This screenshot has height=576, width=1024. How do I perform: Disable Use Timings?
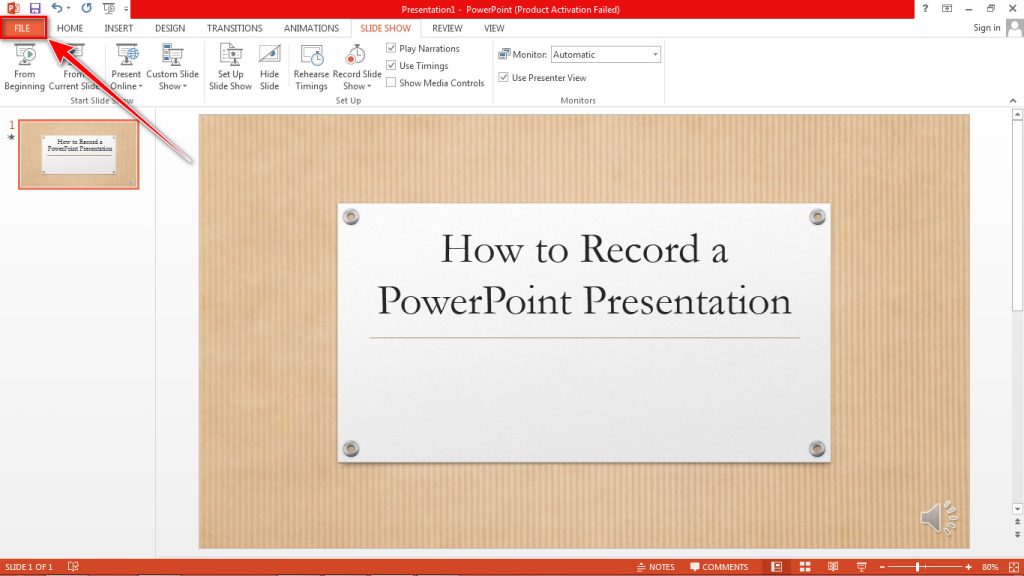pyautogui.click(x=391, y=65)
